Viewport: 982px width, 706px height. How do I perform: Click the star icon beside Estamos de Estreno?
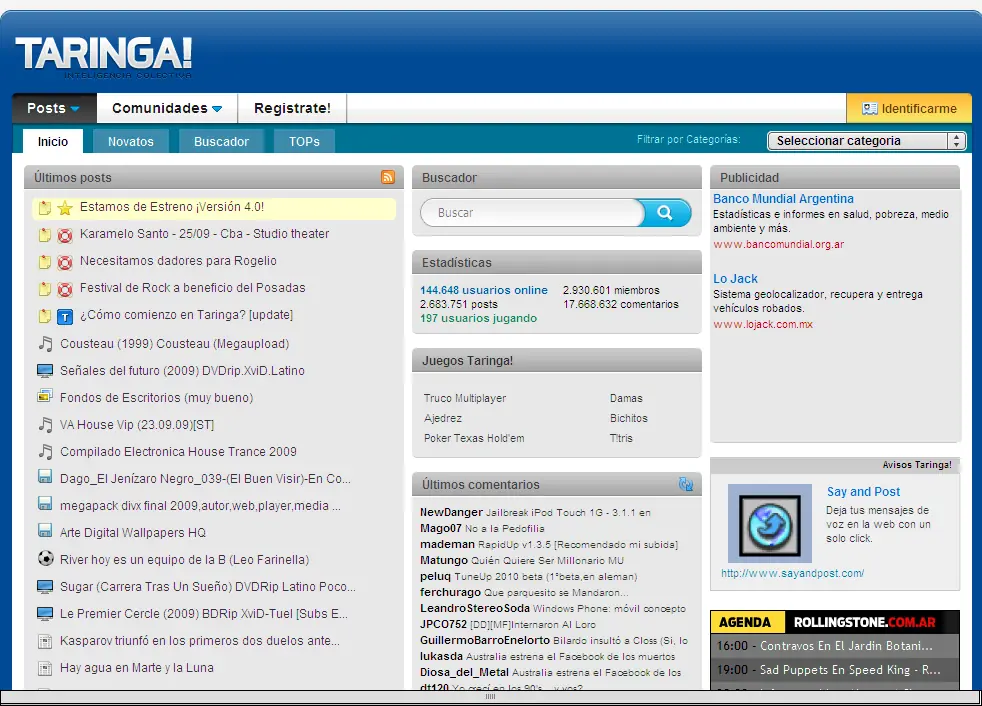click(x=65, y=208)
